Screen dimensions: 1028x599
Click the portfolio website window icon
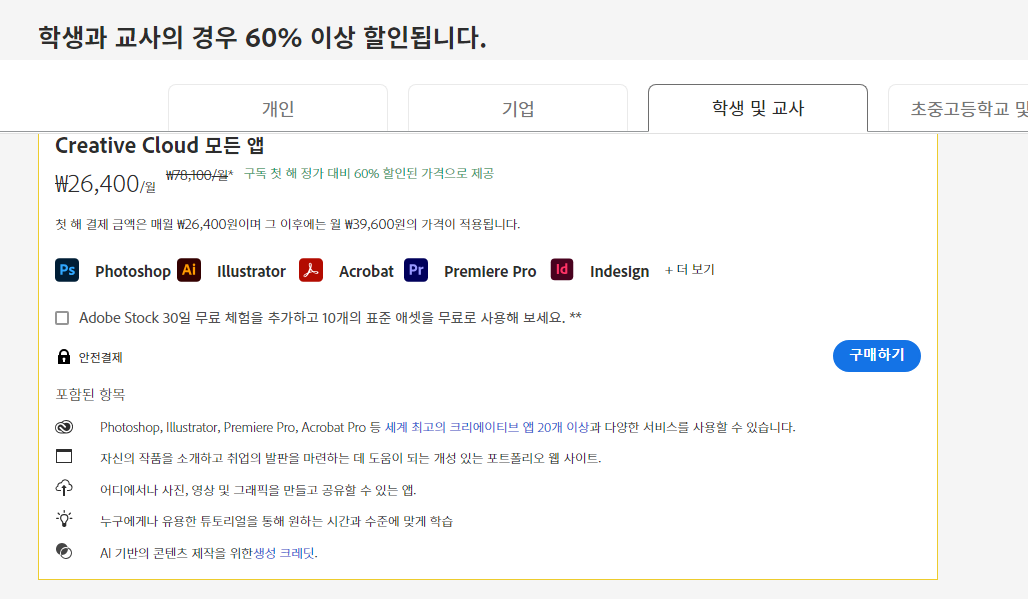(x=64, y=456)
